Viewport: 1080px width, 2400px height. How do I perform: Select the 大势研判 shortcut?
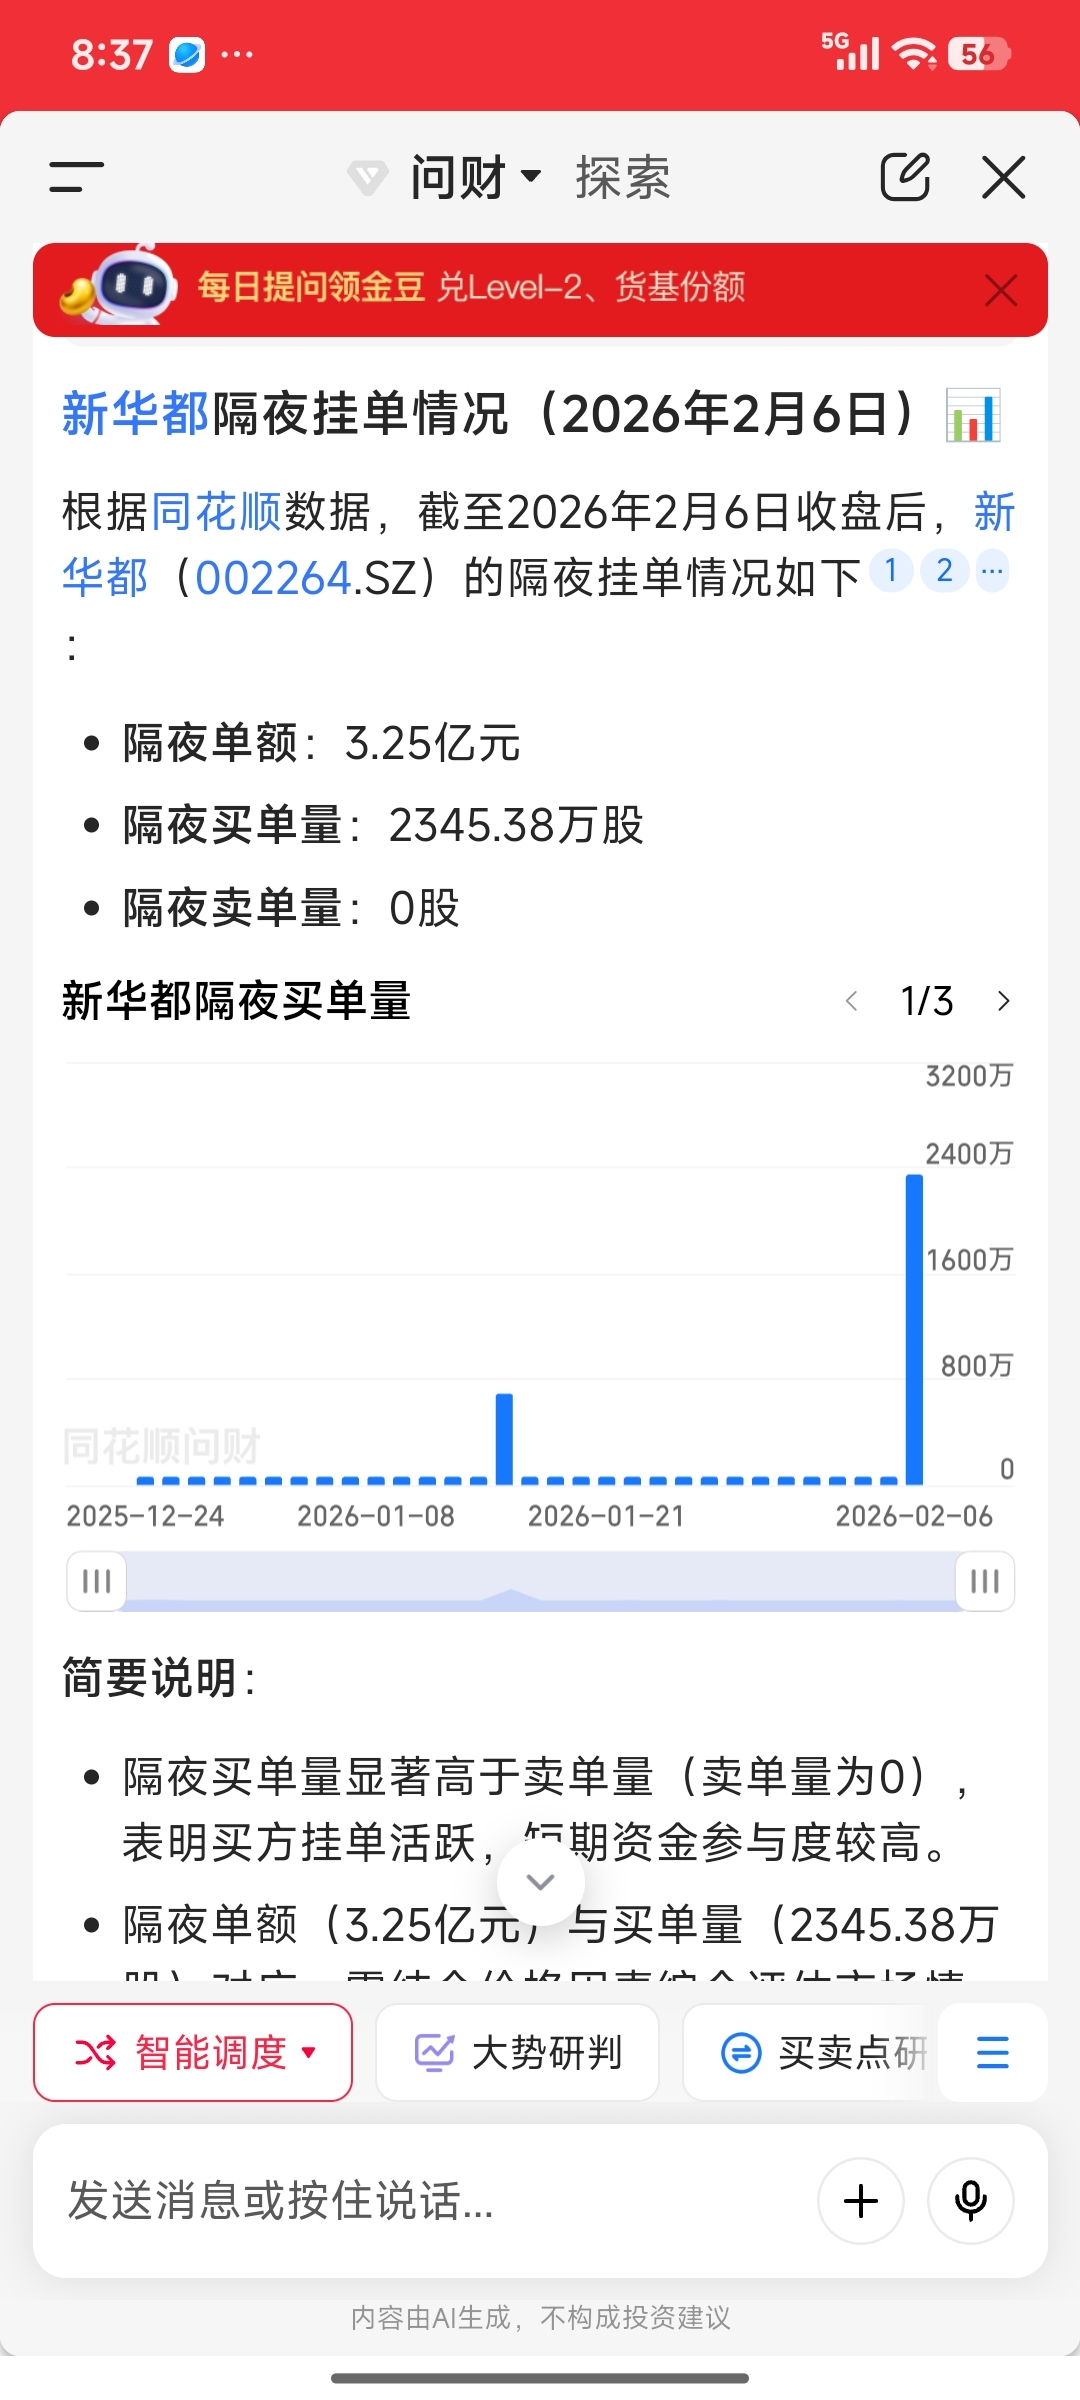click(517, 2053)
